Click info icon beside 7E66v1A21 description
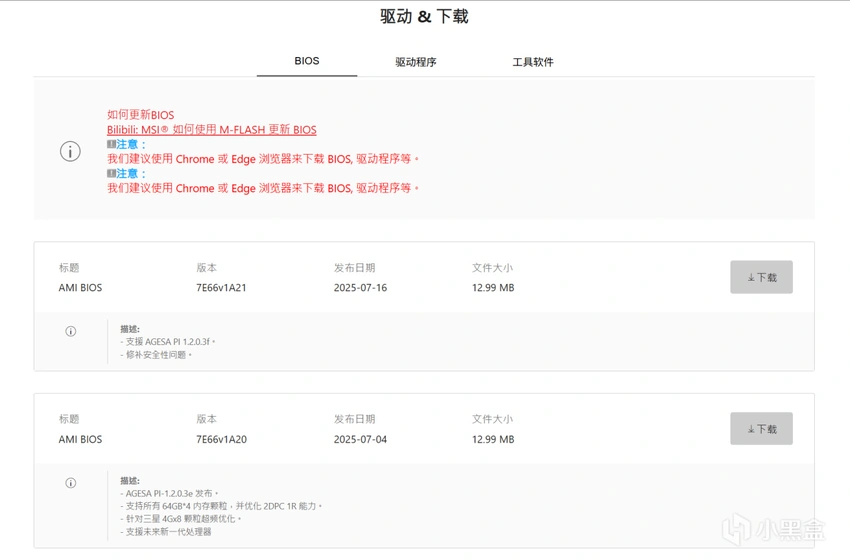Viewport: 850px width, 560px height. tap(70, 331)
